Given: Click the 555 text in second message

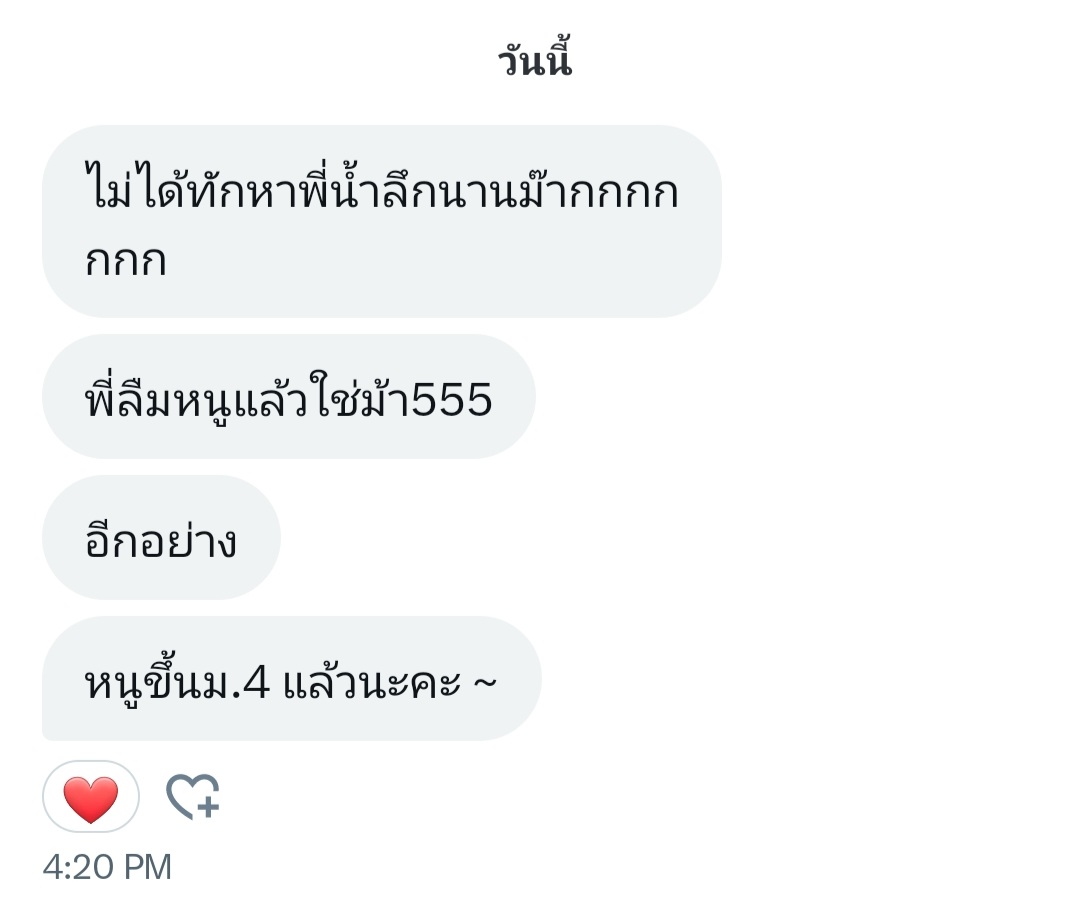Looking at the screenshot, I should click(x=452, y=400).
